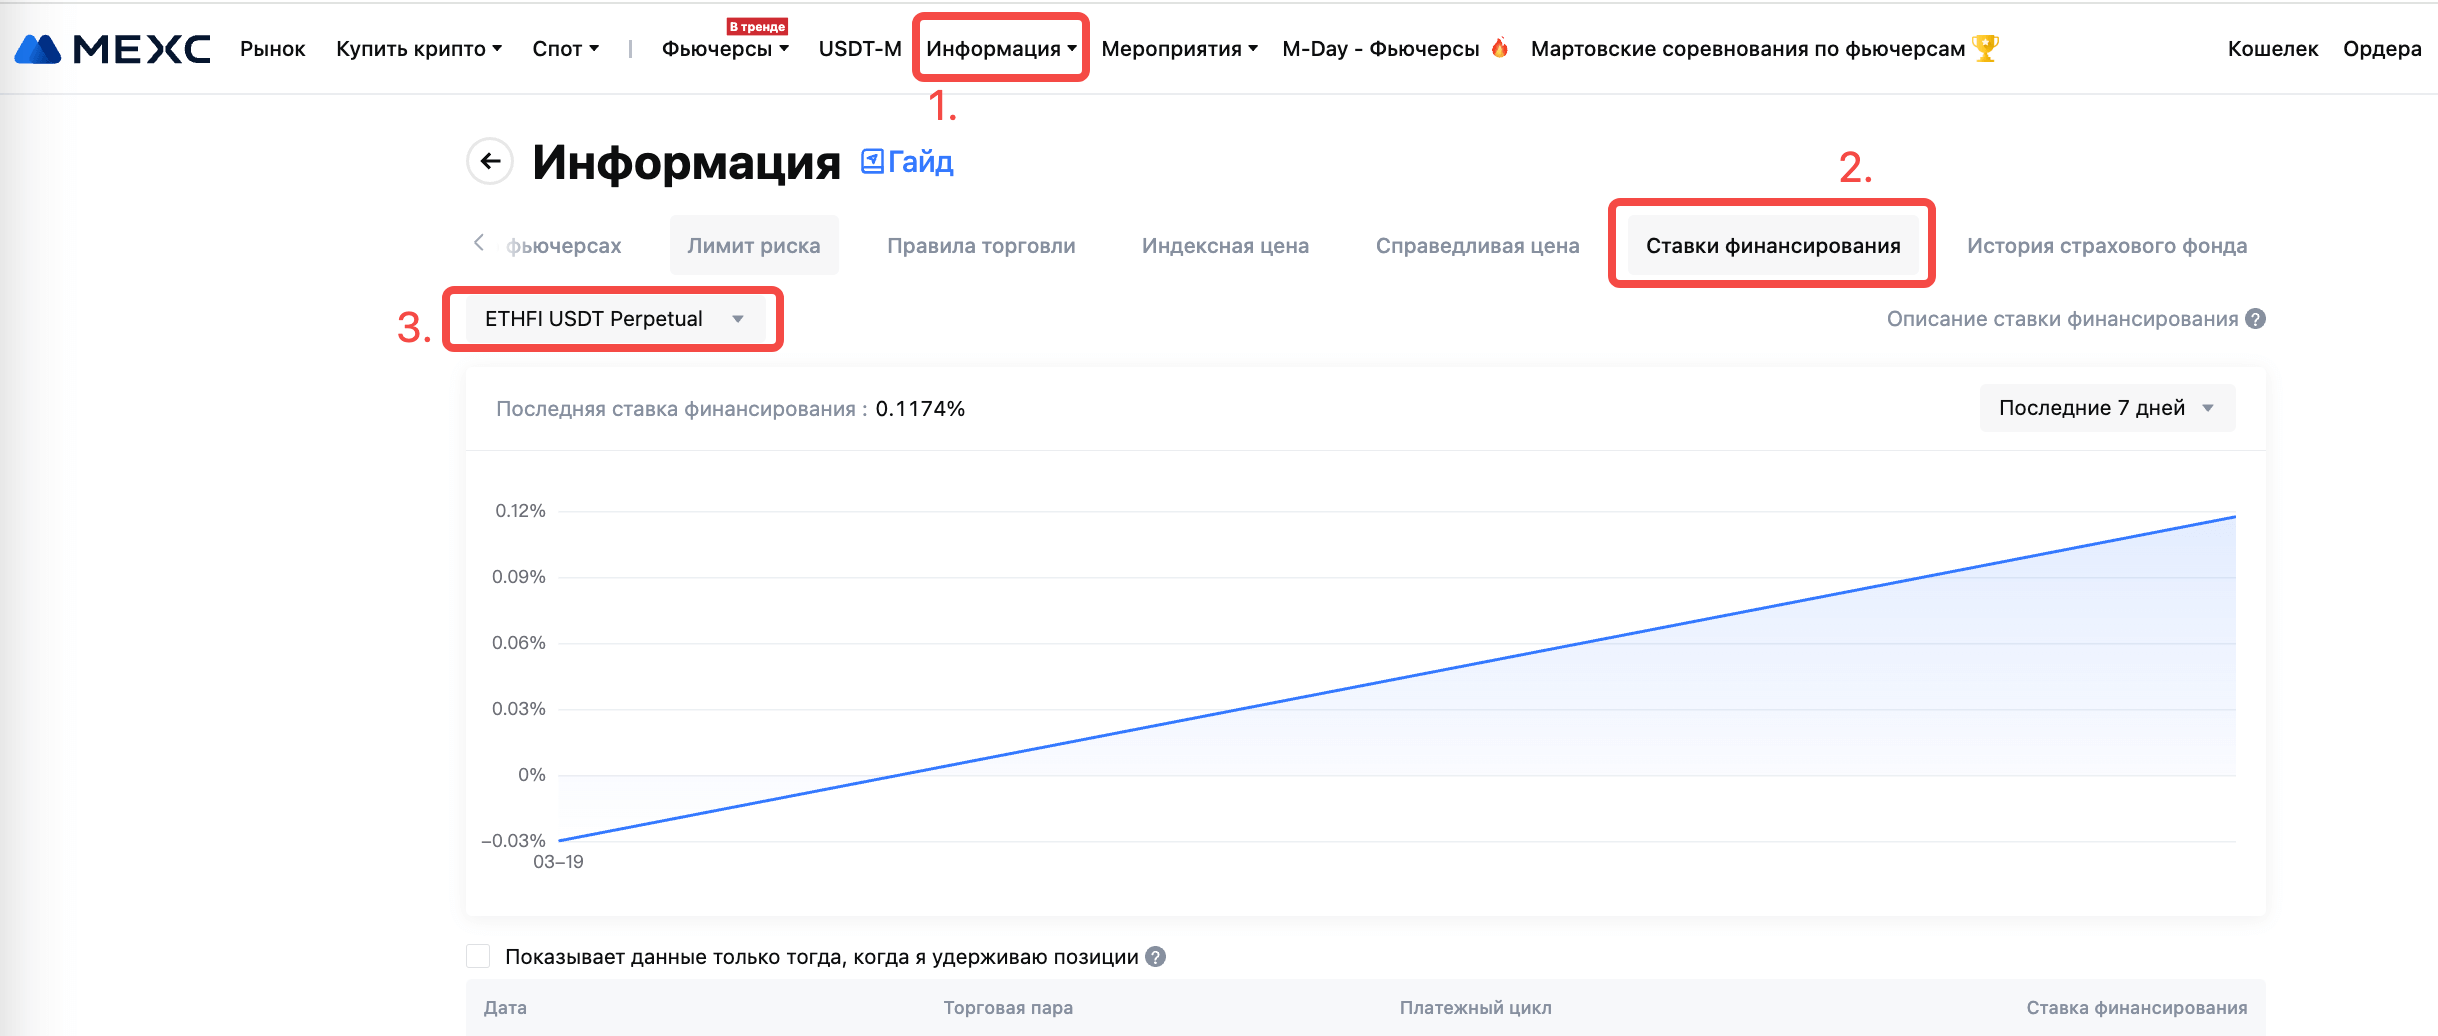Click the MEXC logo
The image size is (2438, 1036).
point(112,49)
